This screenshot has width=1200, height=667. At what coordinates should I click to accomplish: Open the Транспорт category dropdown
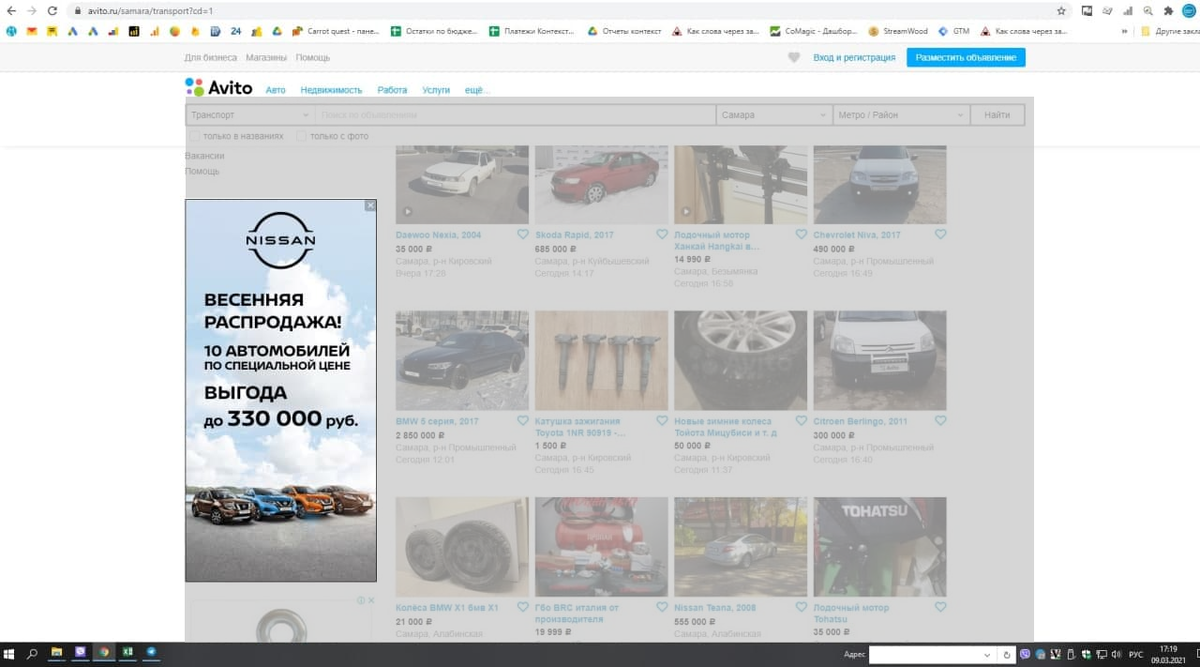click(x=250, y=115)
